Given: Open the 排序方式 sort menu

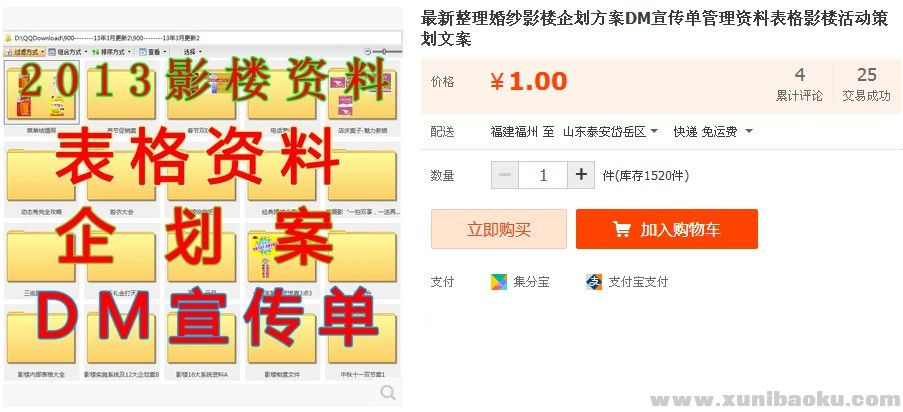Looking at the screenshot, I should [x=112, y=52].
